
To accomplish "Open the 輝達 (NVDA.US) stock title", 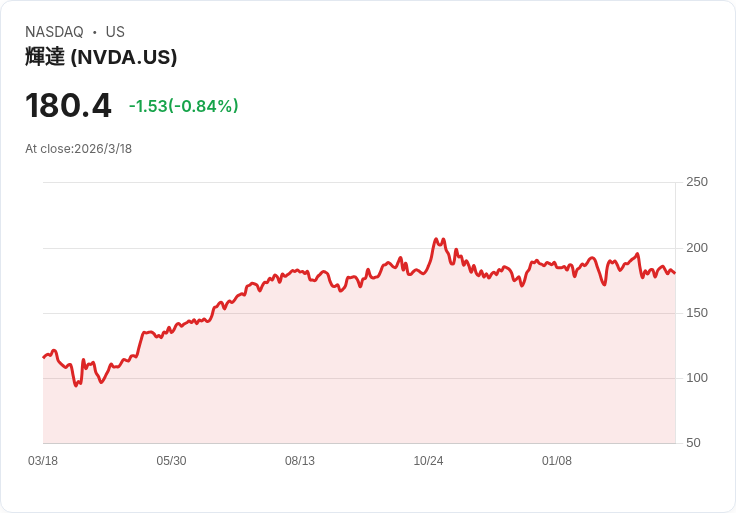I will (101, 57).
